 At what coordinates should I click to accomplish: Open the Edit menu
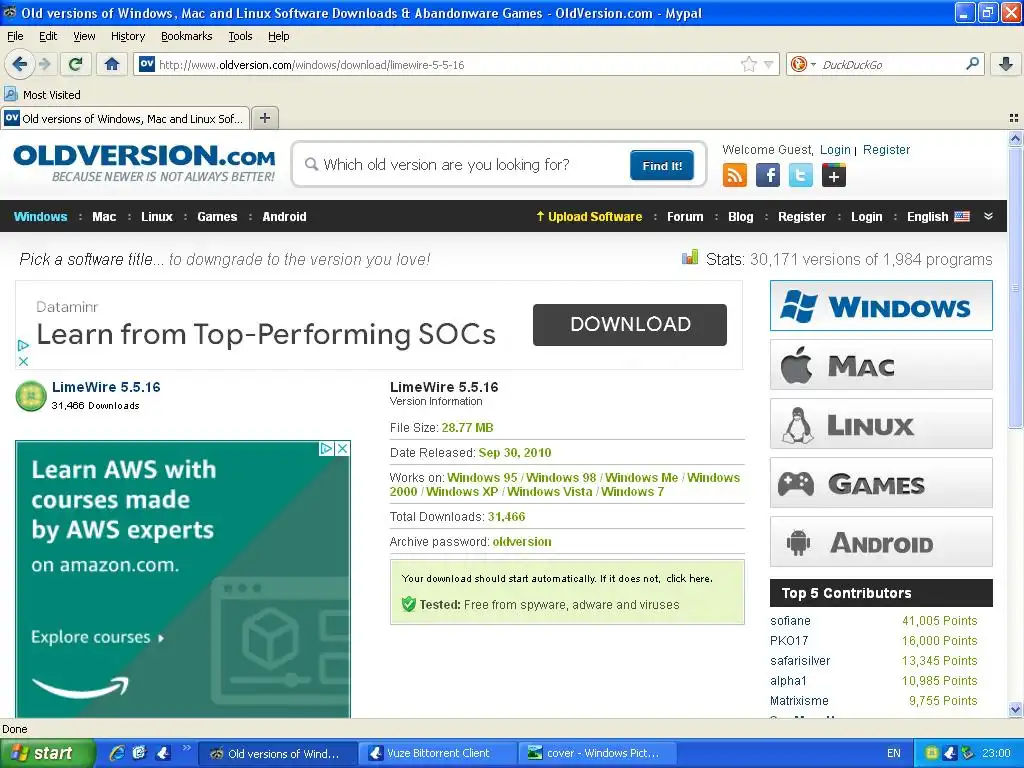pos(48,36)
